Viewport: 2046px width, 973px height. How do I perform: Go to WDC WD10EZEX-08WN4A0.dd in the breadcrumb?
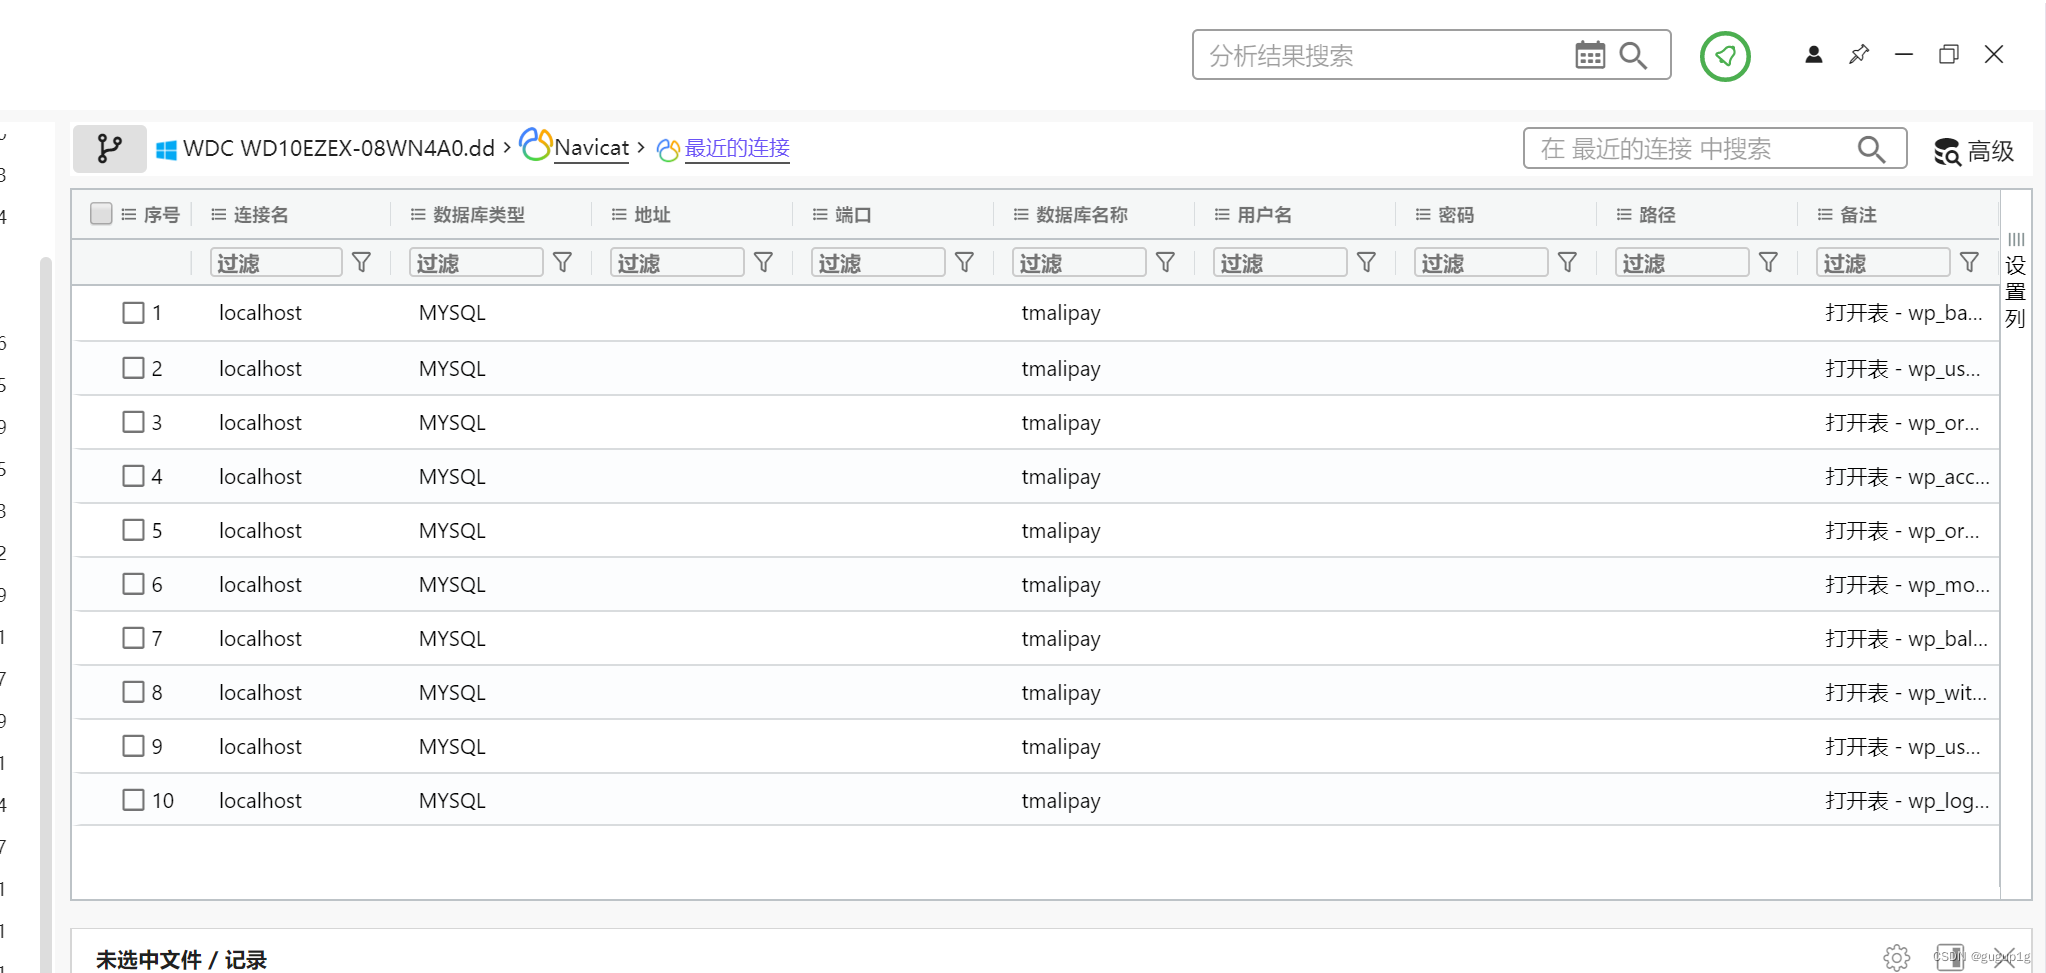tap(339, 149)
